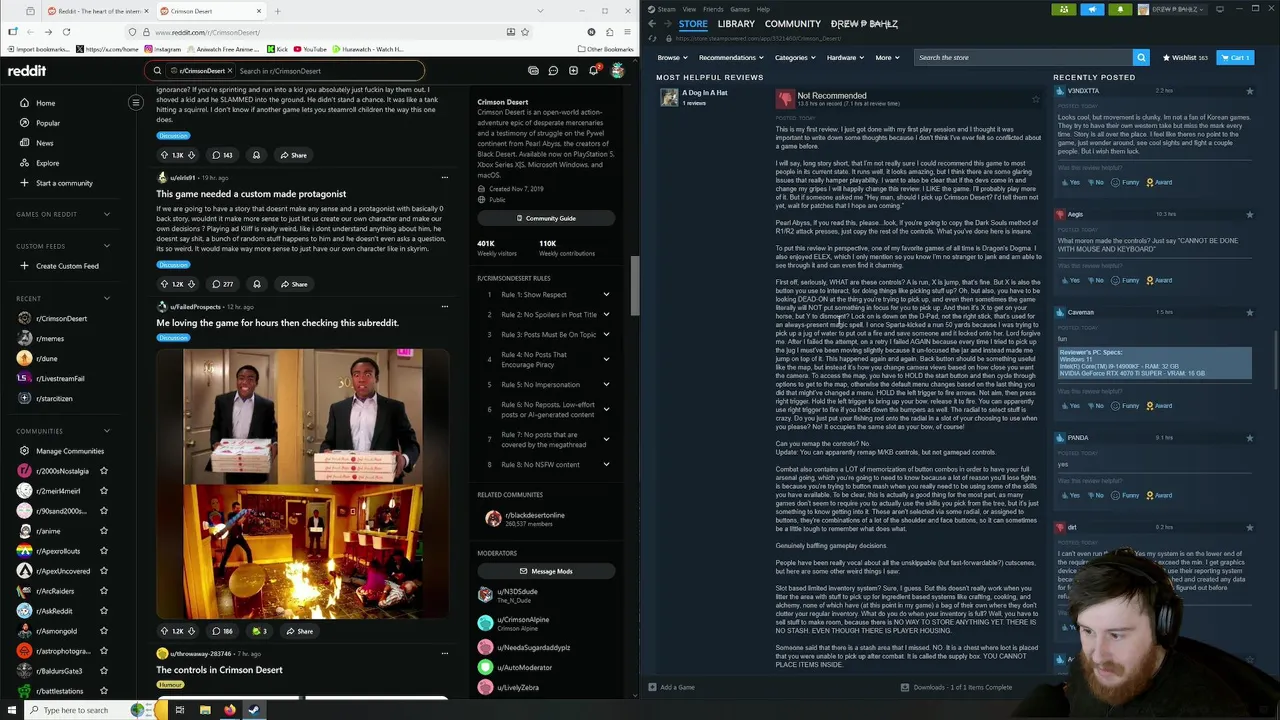Open Steam Recommendations dropdown
The width and height of the screenshot is (1280, 720).
[730, 57]
